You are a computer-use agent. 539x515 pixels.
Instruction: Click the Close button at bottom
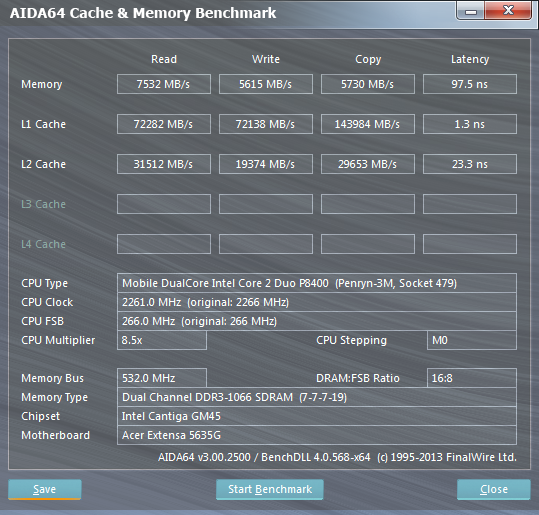(x=494, y=489)
